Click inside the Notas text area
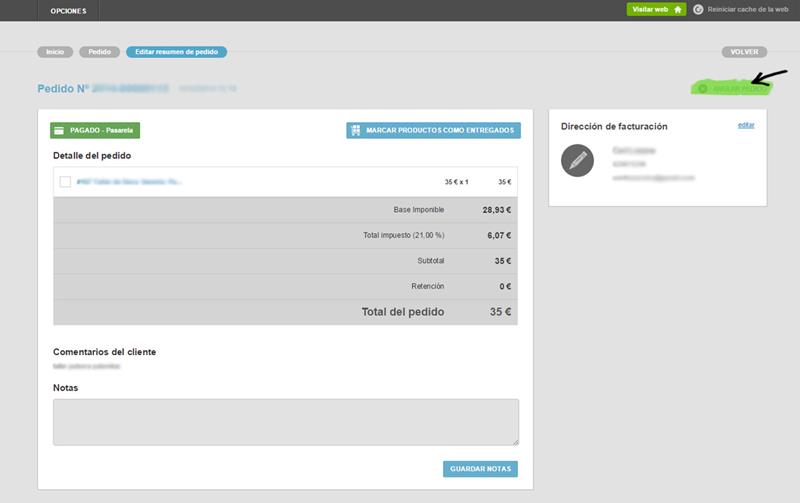The image size is (800, 503). tap(285, 421)
